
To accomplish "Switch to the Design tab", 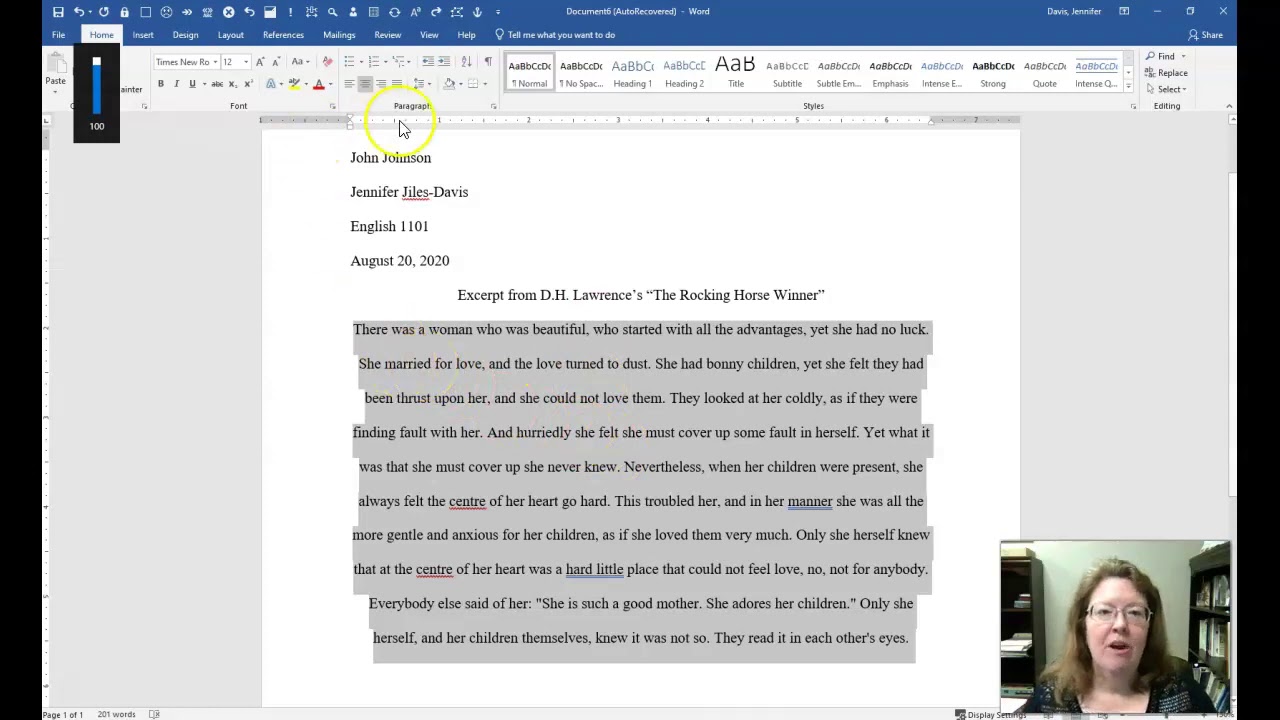I will point(185,35).
